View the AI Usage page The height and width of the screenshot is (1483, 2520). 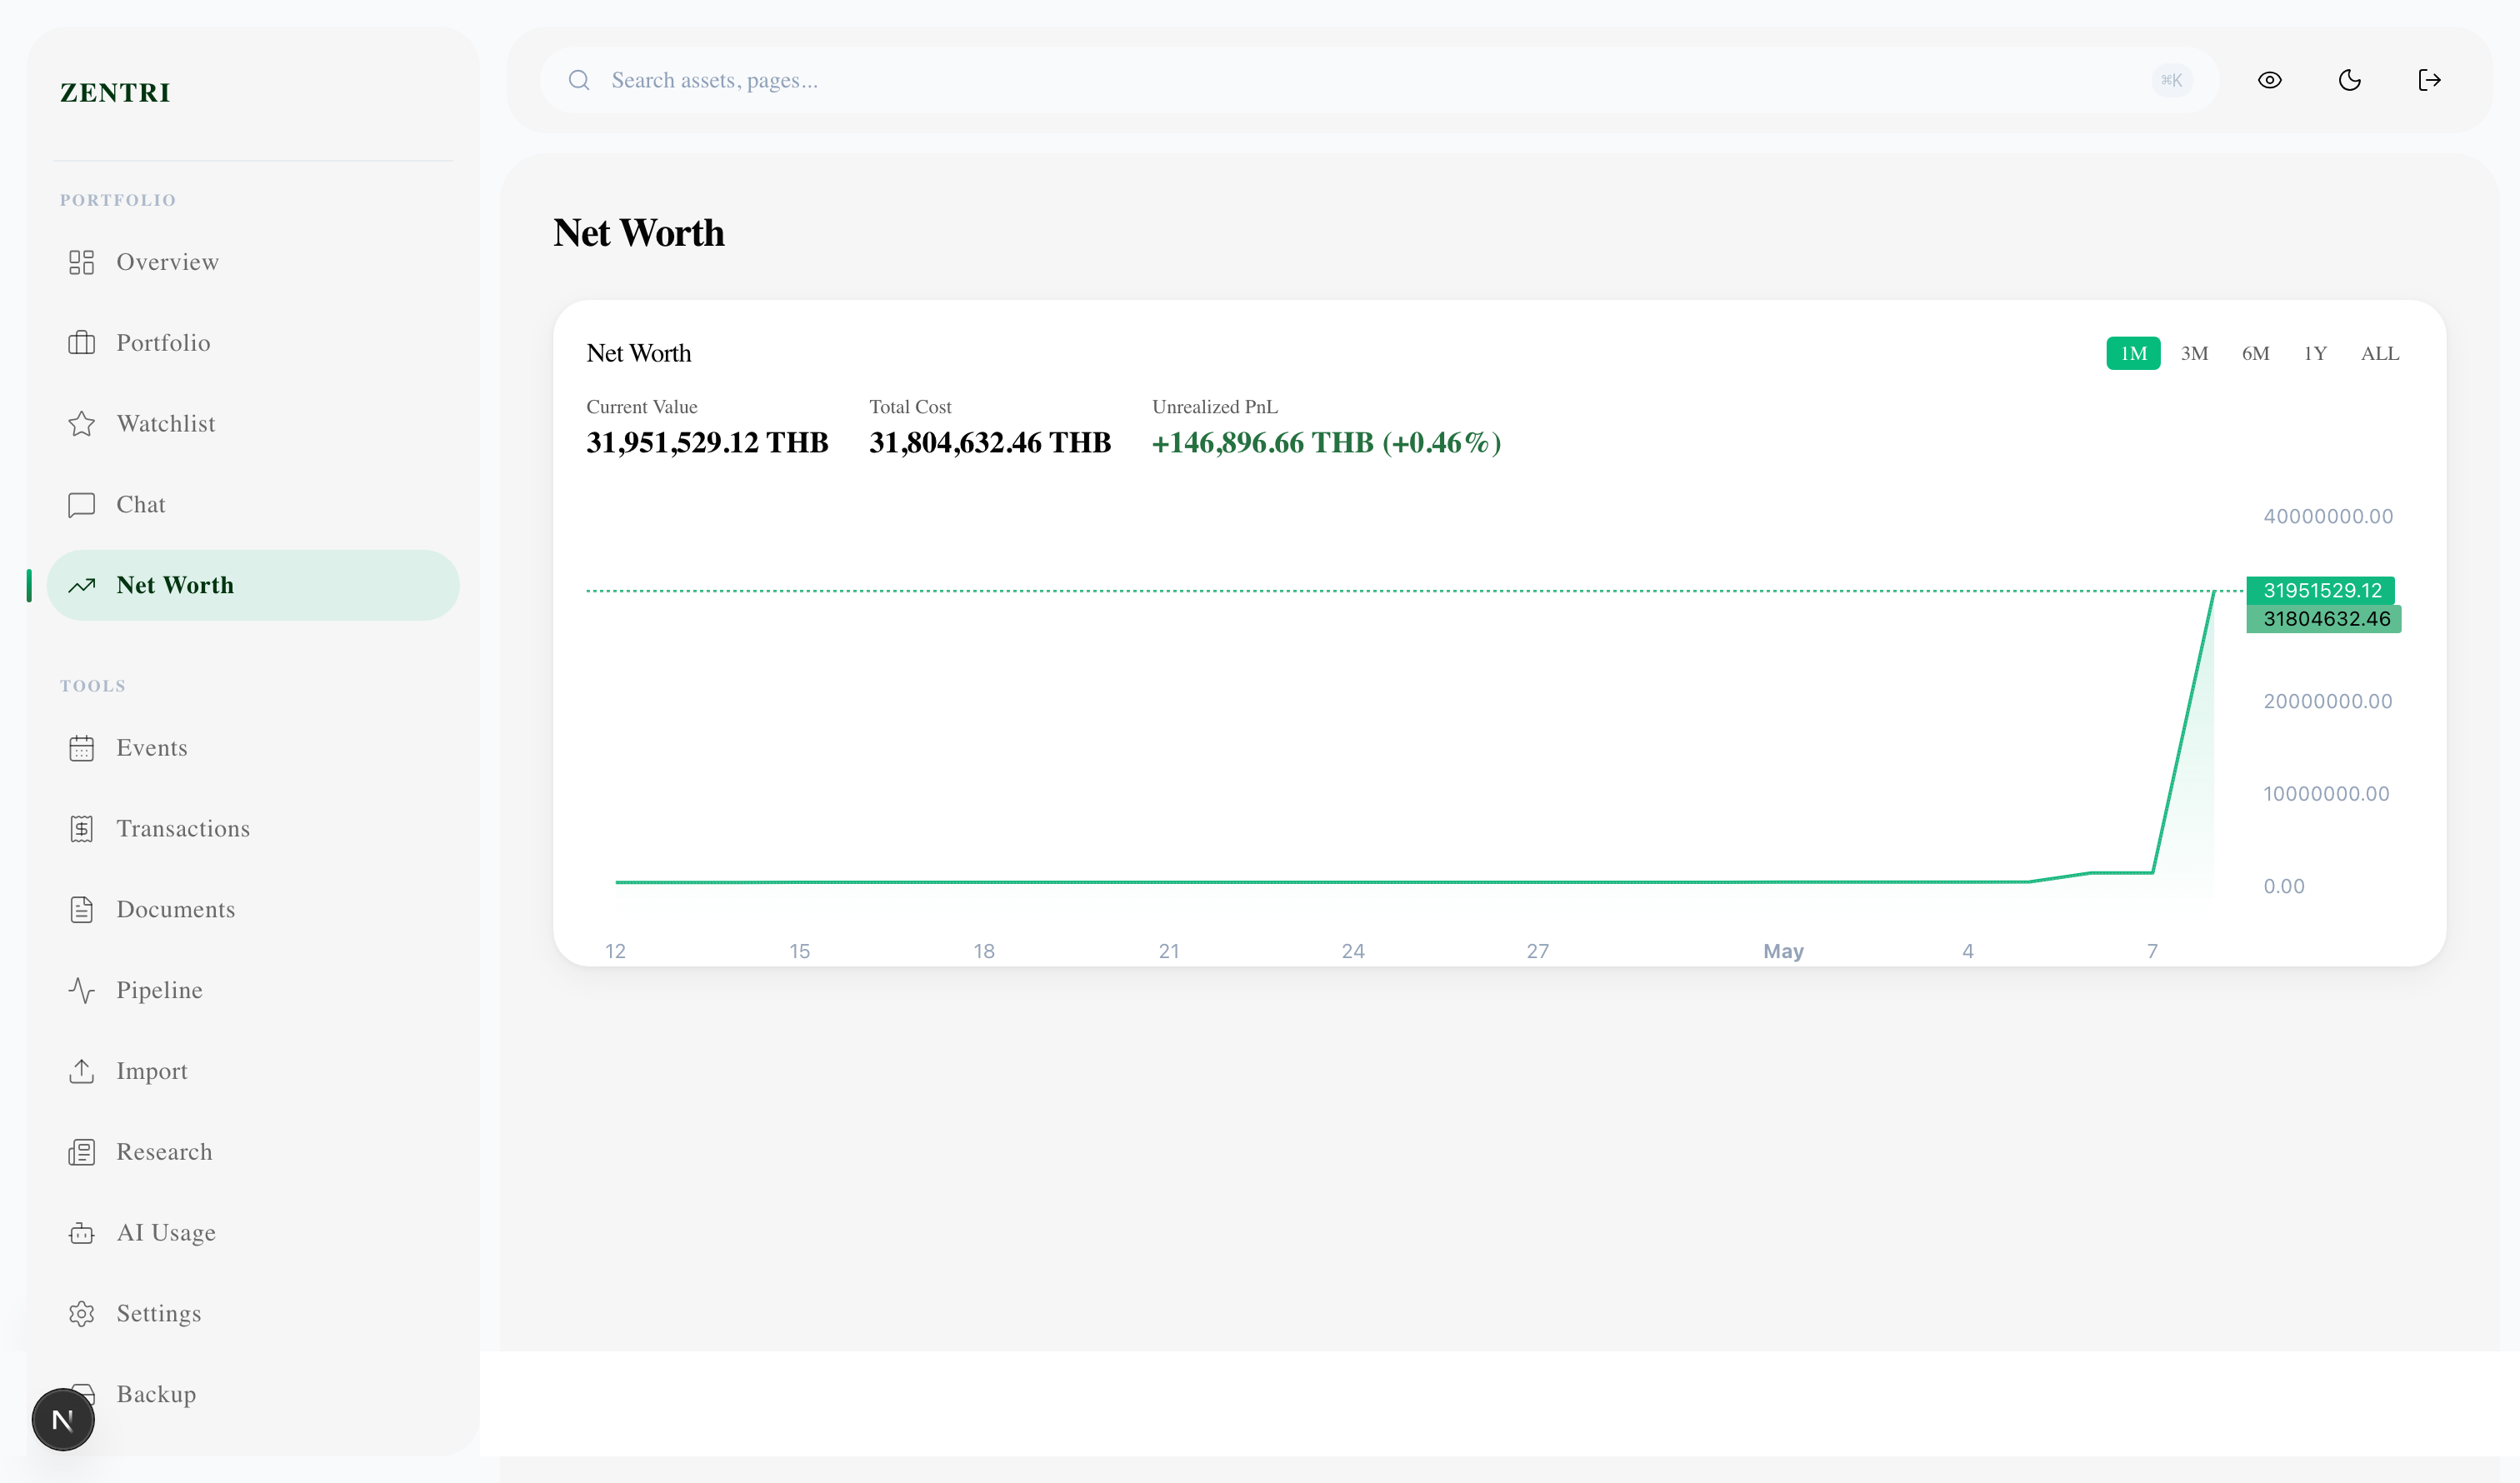tap(253, 1234)
